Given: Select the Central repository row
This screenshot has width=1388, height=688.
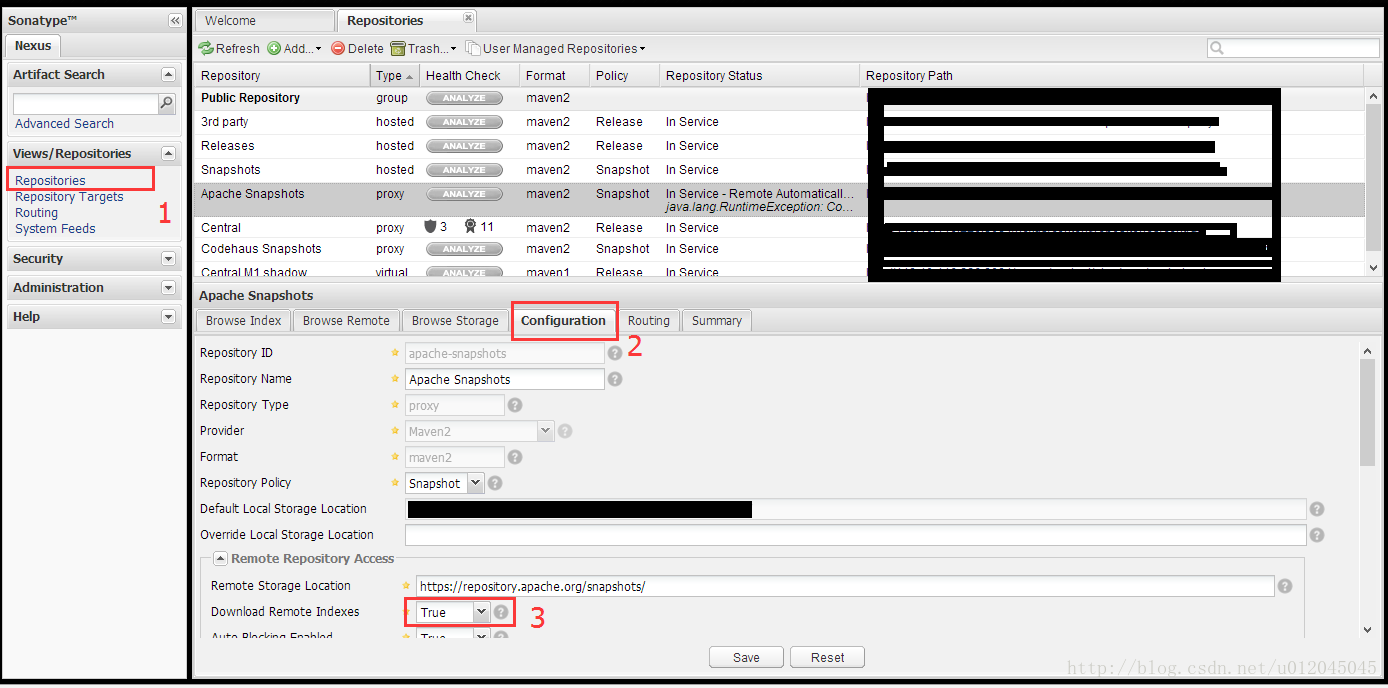Looking at the screenshot, I should click(780, 228).
